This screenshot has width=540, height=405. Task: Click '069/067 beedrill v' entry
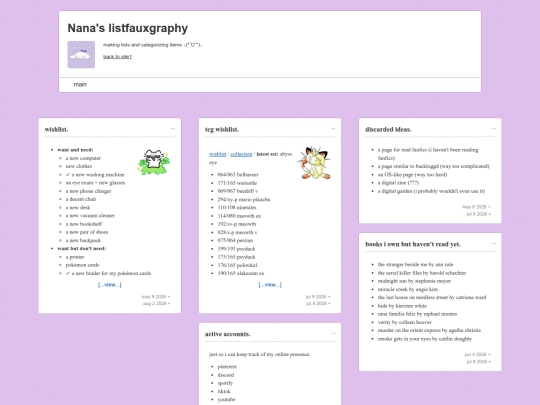(x=238, y=191)
